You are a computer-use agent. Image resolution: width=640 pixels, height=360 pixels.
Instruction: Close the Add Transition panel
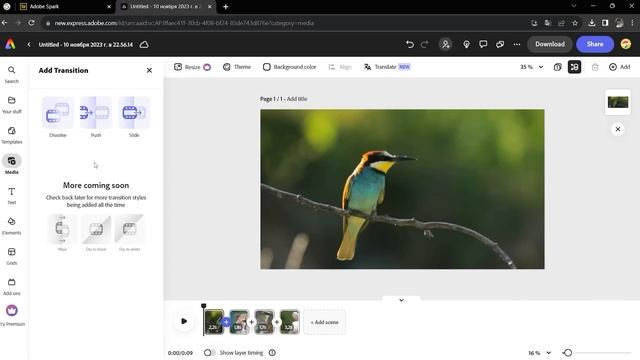click(x=149, y=70)
